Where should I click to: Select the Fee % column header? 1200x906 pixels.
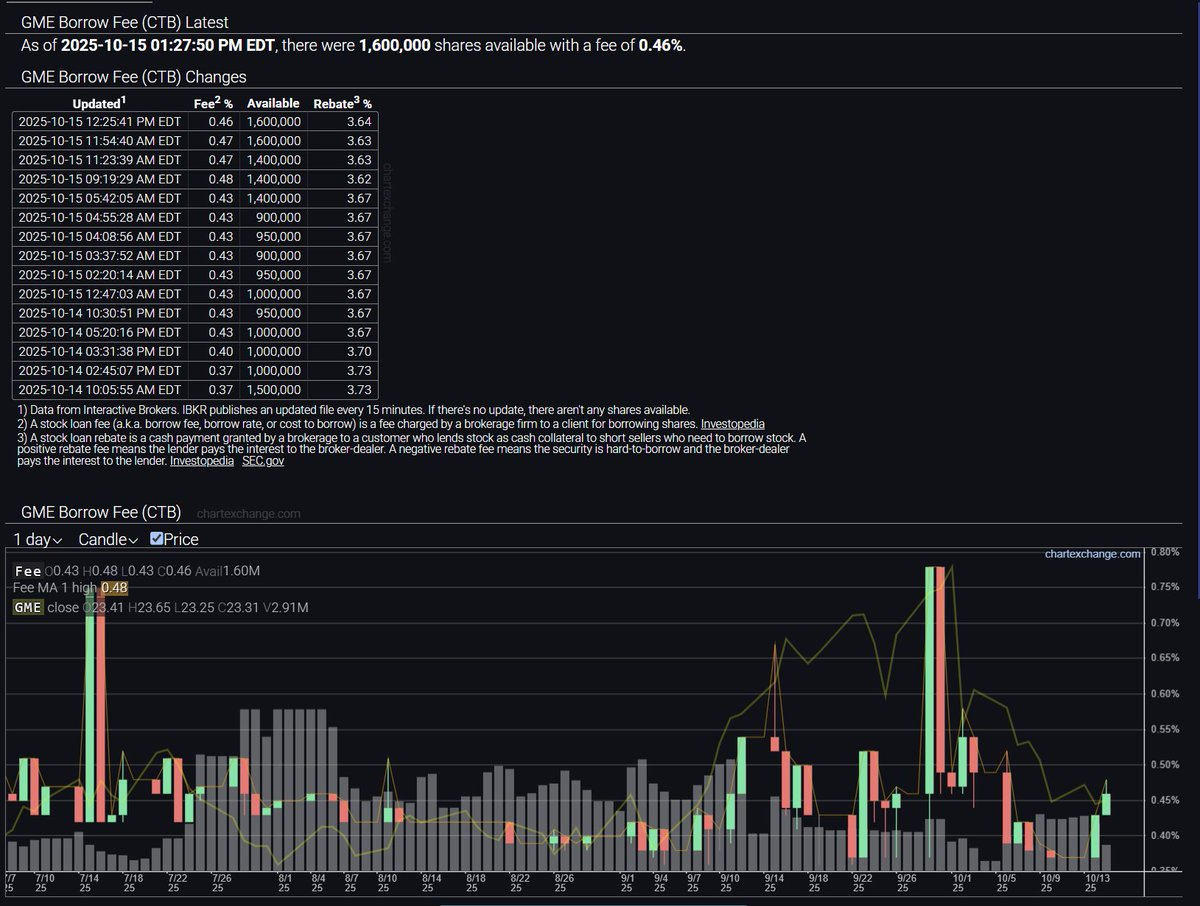coord(213,103)
